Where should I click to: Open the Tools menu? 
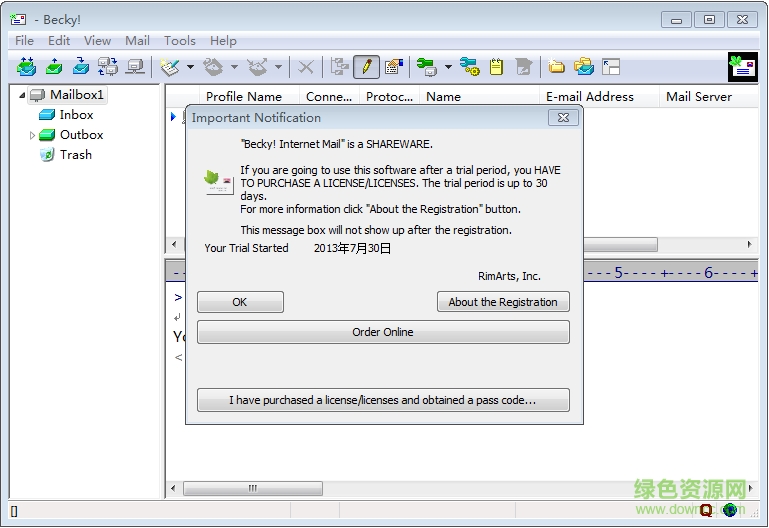click(179, 40)
